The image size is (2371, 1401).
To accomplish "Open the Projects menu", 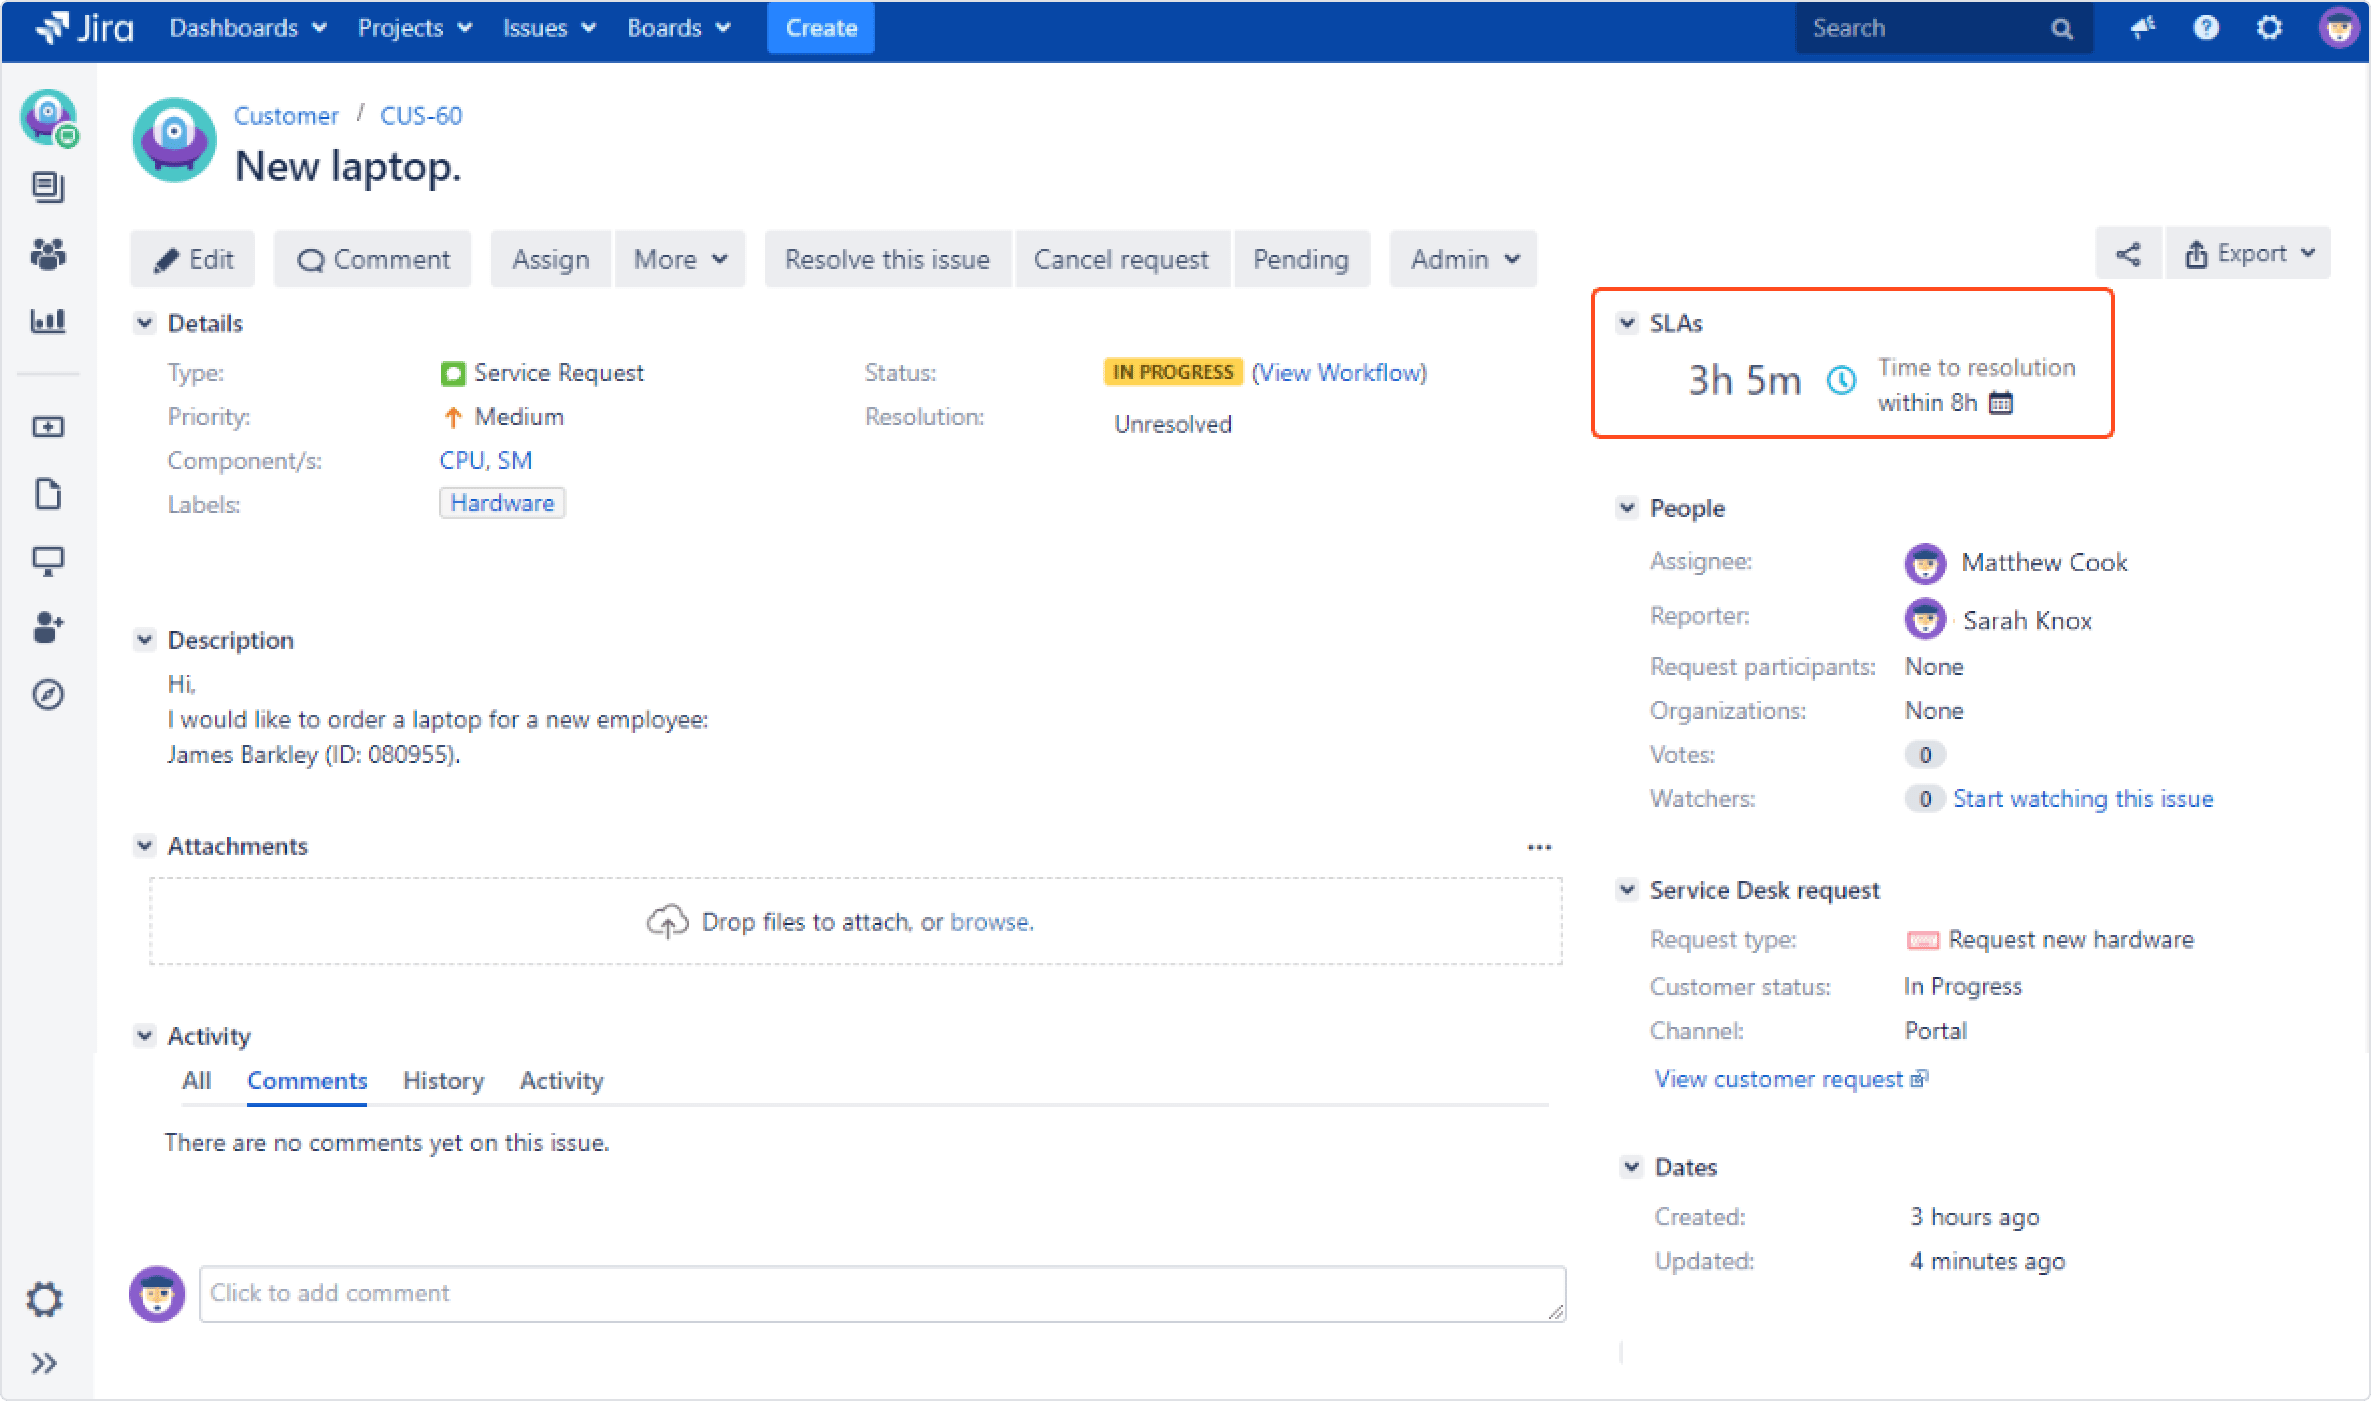I will pos(414,28).
